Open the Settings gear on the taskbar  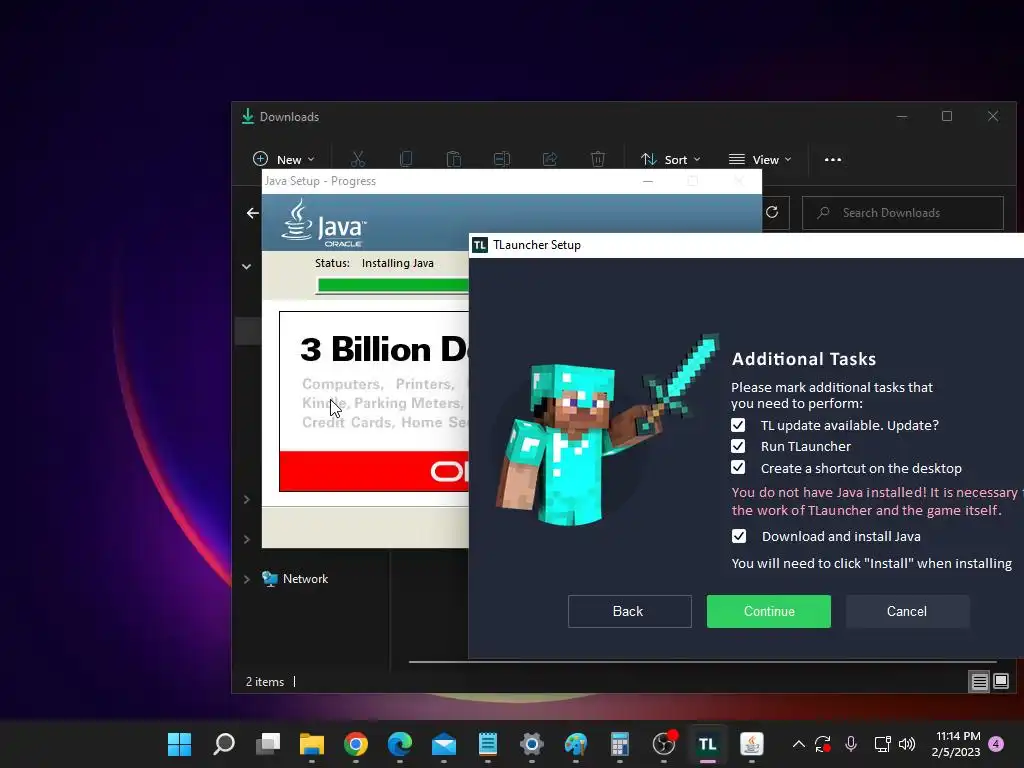(532, 744)
